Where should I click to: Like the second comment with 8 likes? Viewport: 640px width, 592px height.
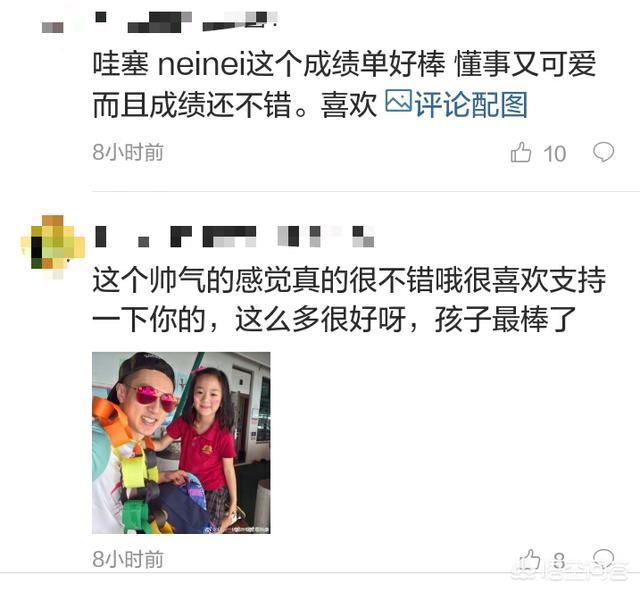pyautogui.click(x=529, y=560)
